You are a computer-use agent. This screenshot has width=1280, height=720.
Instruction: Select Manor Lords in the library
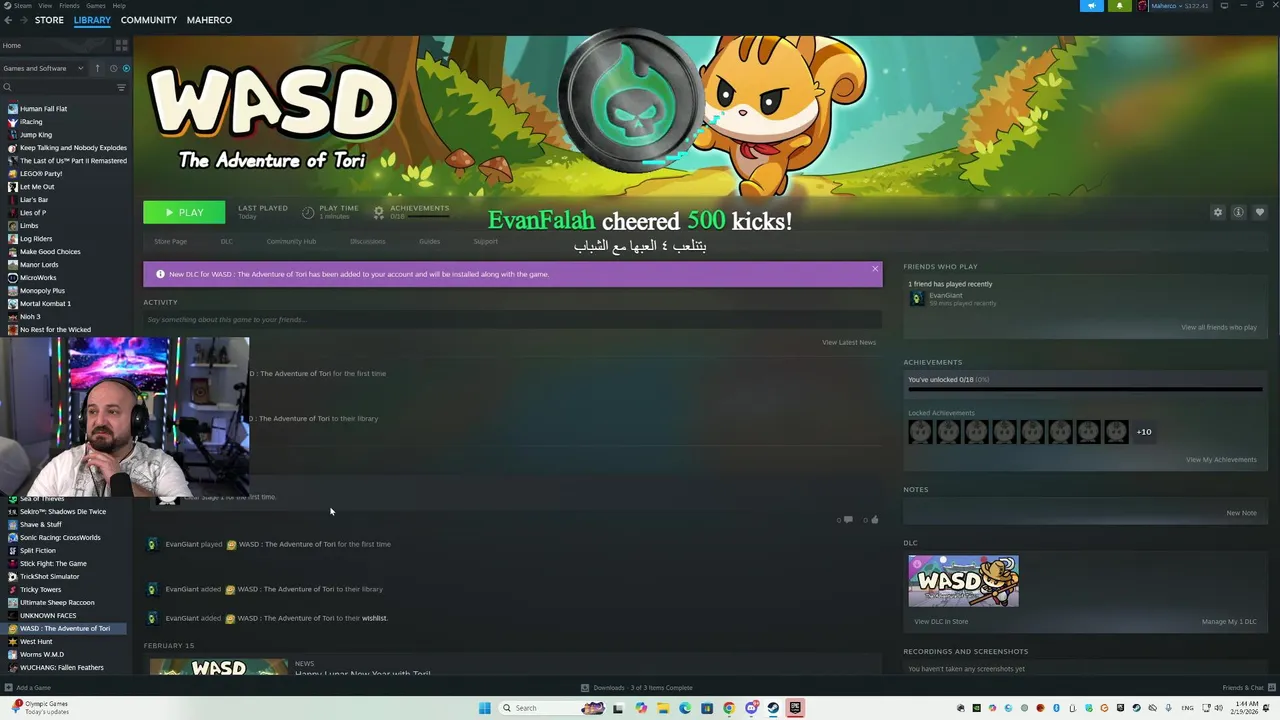tap(39, 265)
